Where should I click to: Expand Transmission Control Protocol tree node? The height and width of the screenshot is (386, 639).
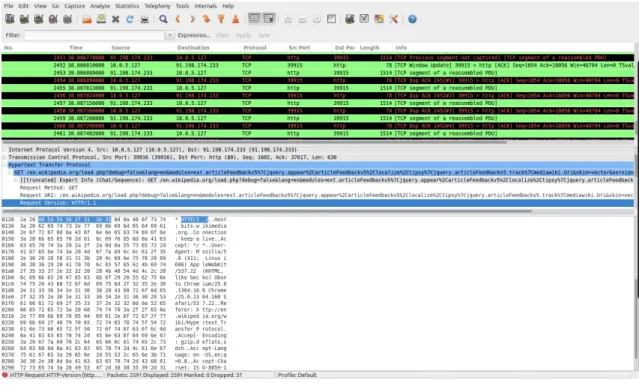point(4,157)
